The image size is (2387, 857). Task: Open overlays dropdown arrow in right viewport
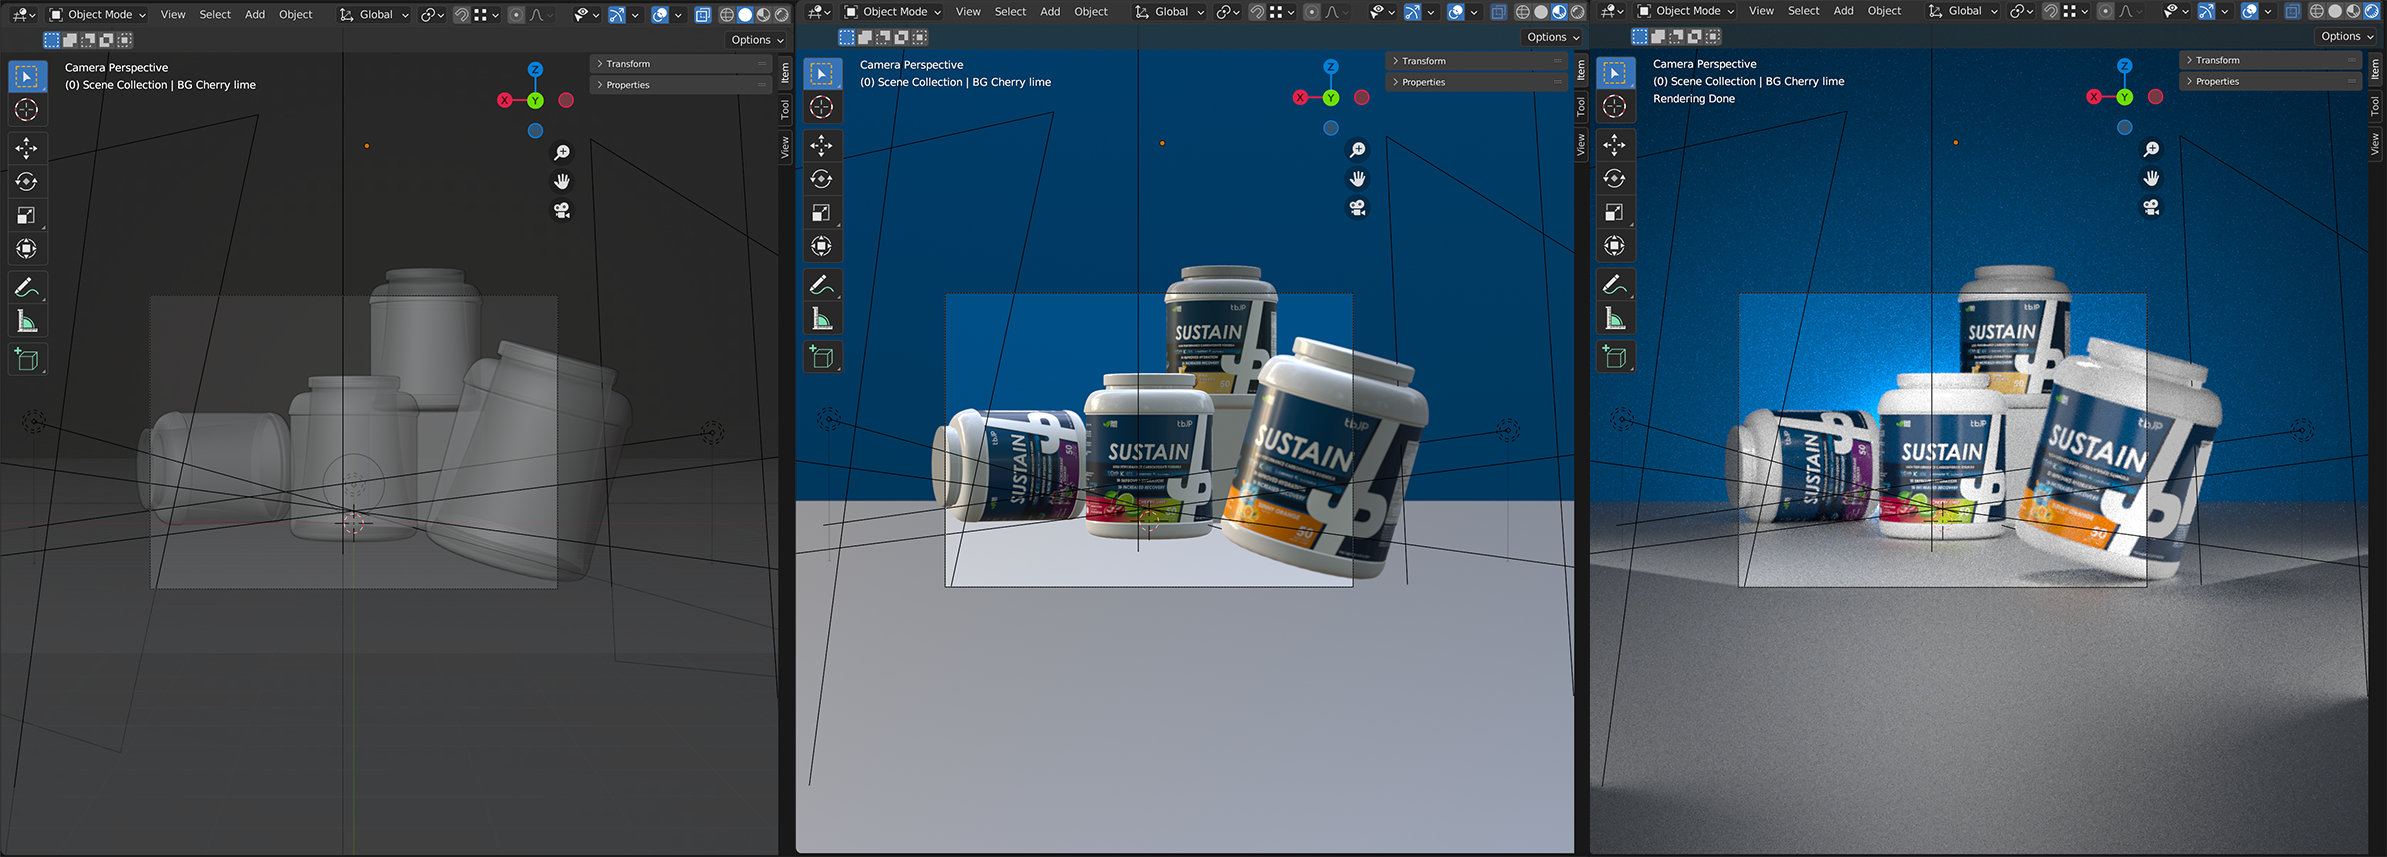2268,11
